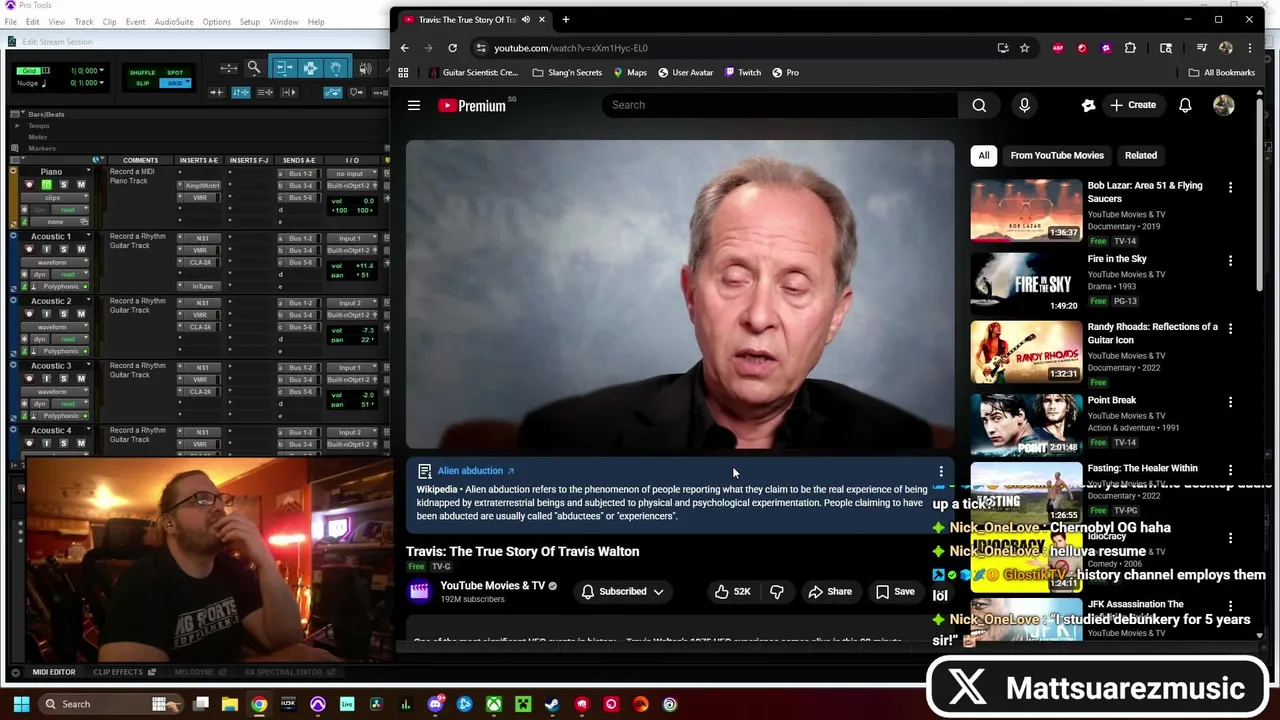The width and height of the screenshot is (1280, 720).
Task: Click into YouTube search field
Action: [x=780, y=105]
